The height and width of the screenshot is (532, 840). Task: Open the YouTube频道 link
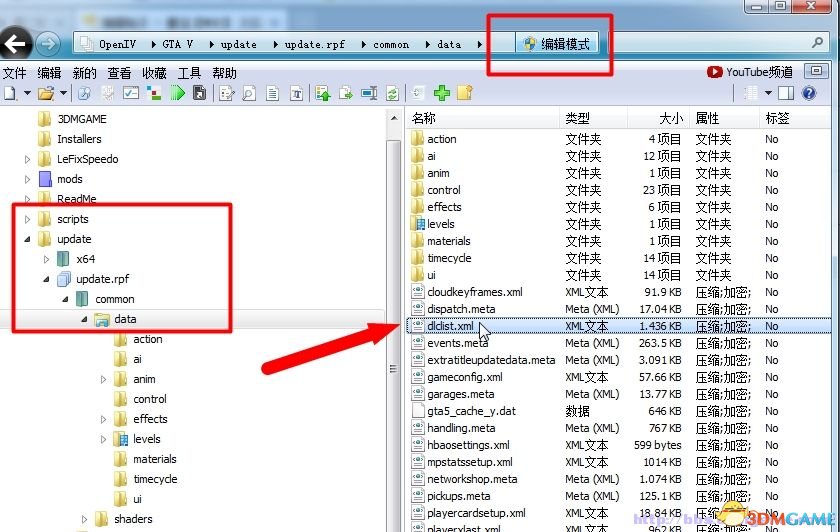pos(750,72)
